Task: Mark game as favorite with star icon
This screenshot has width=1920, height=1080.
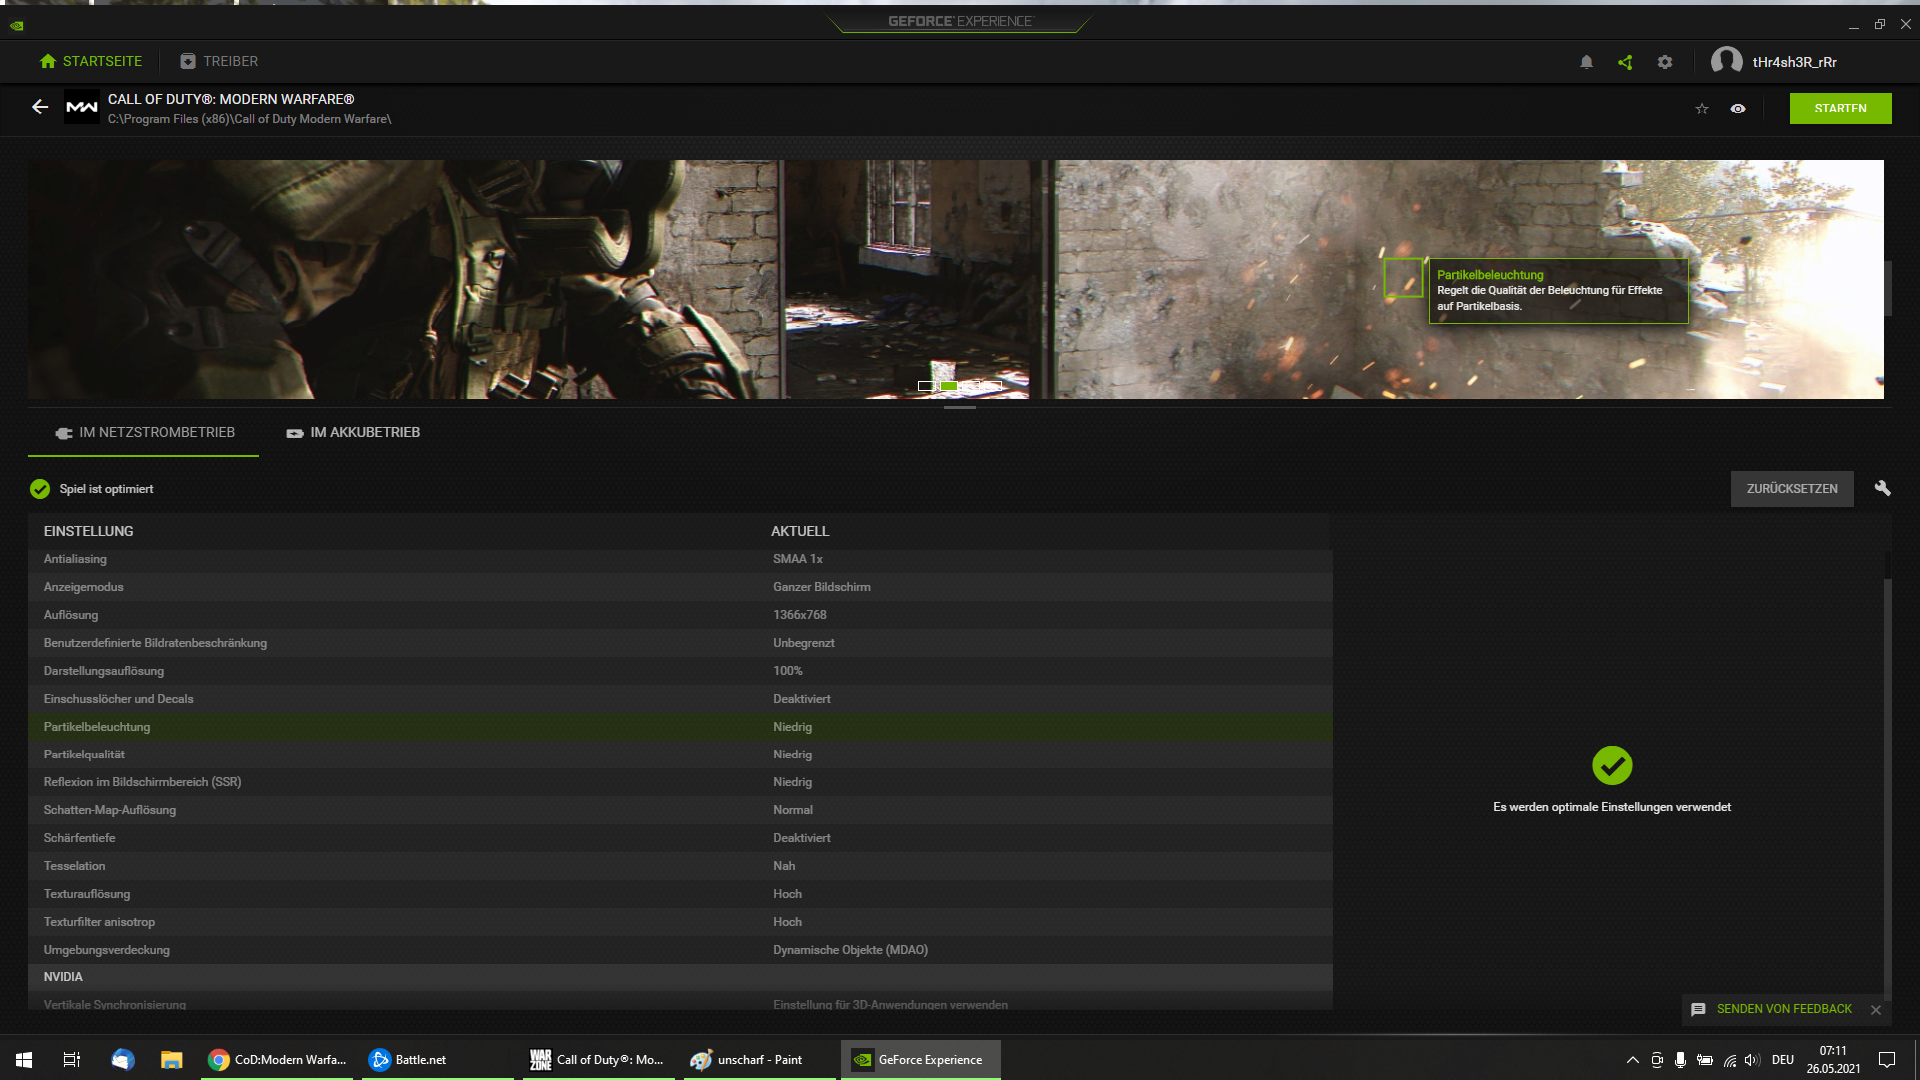Action: (x=1702, y=108)
